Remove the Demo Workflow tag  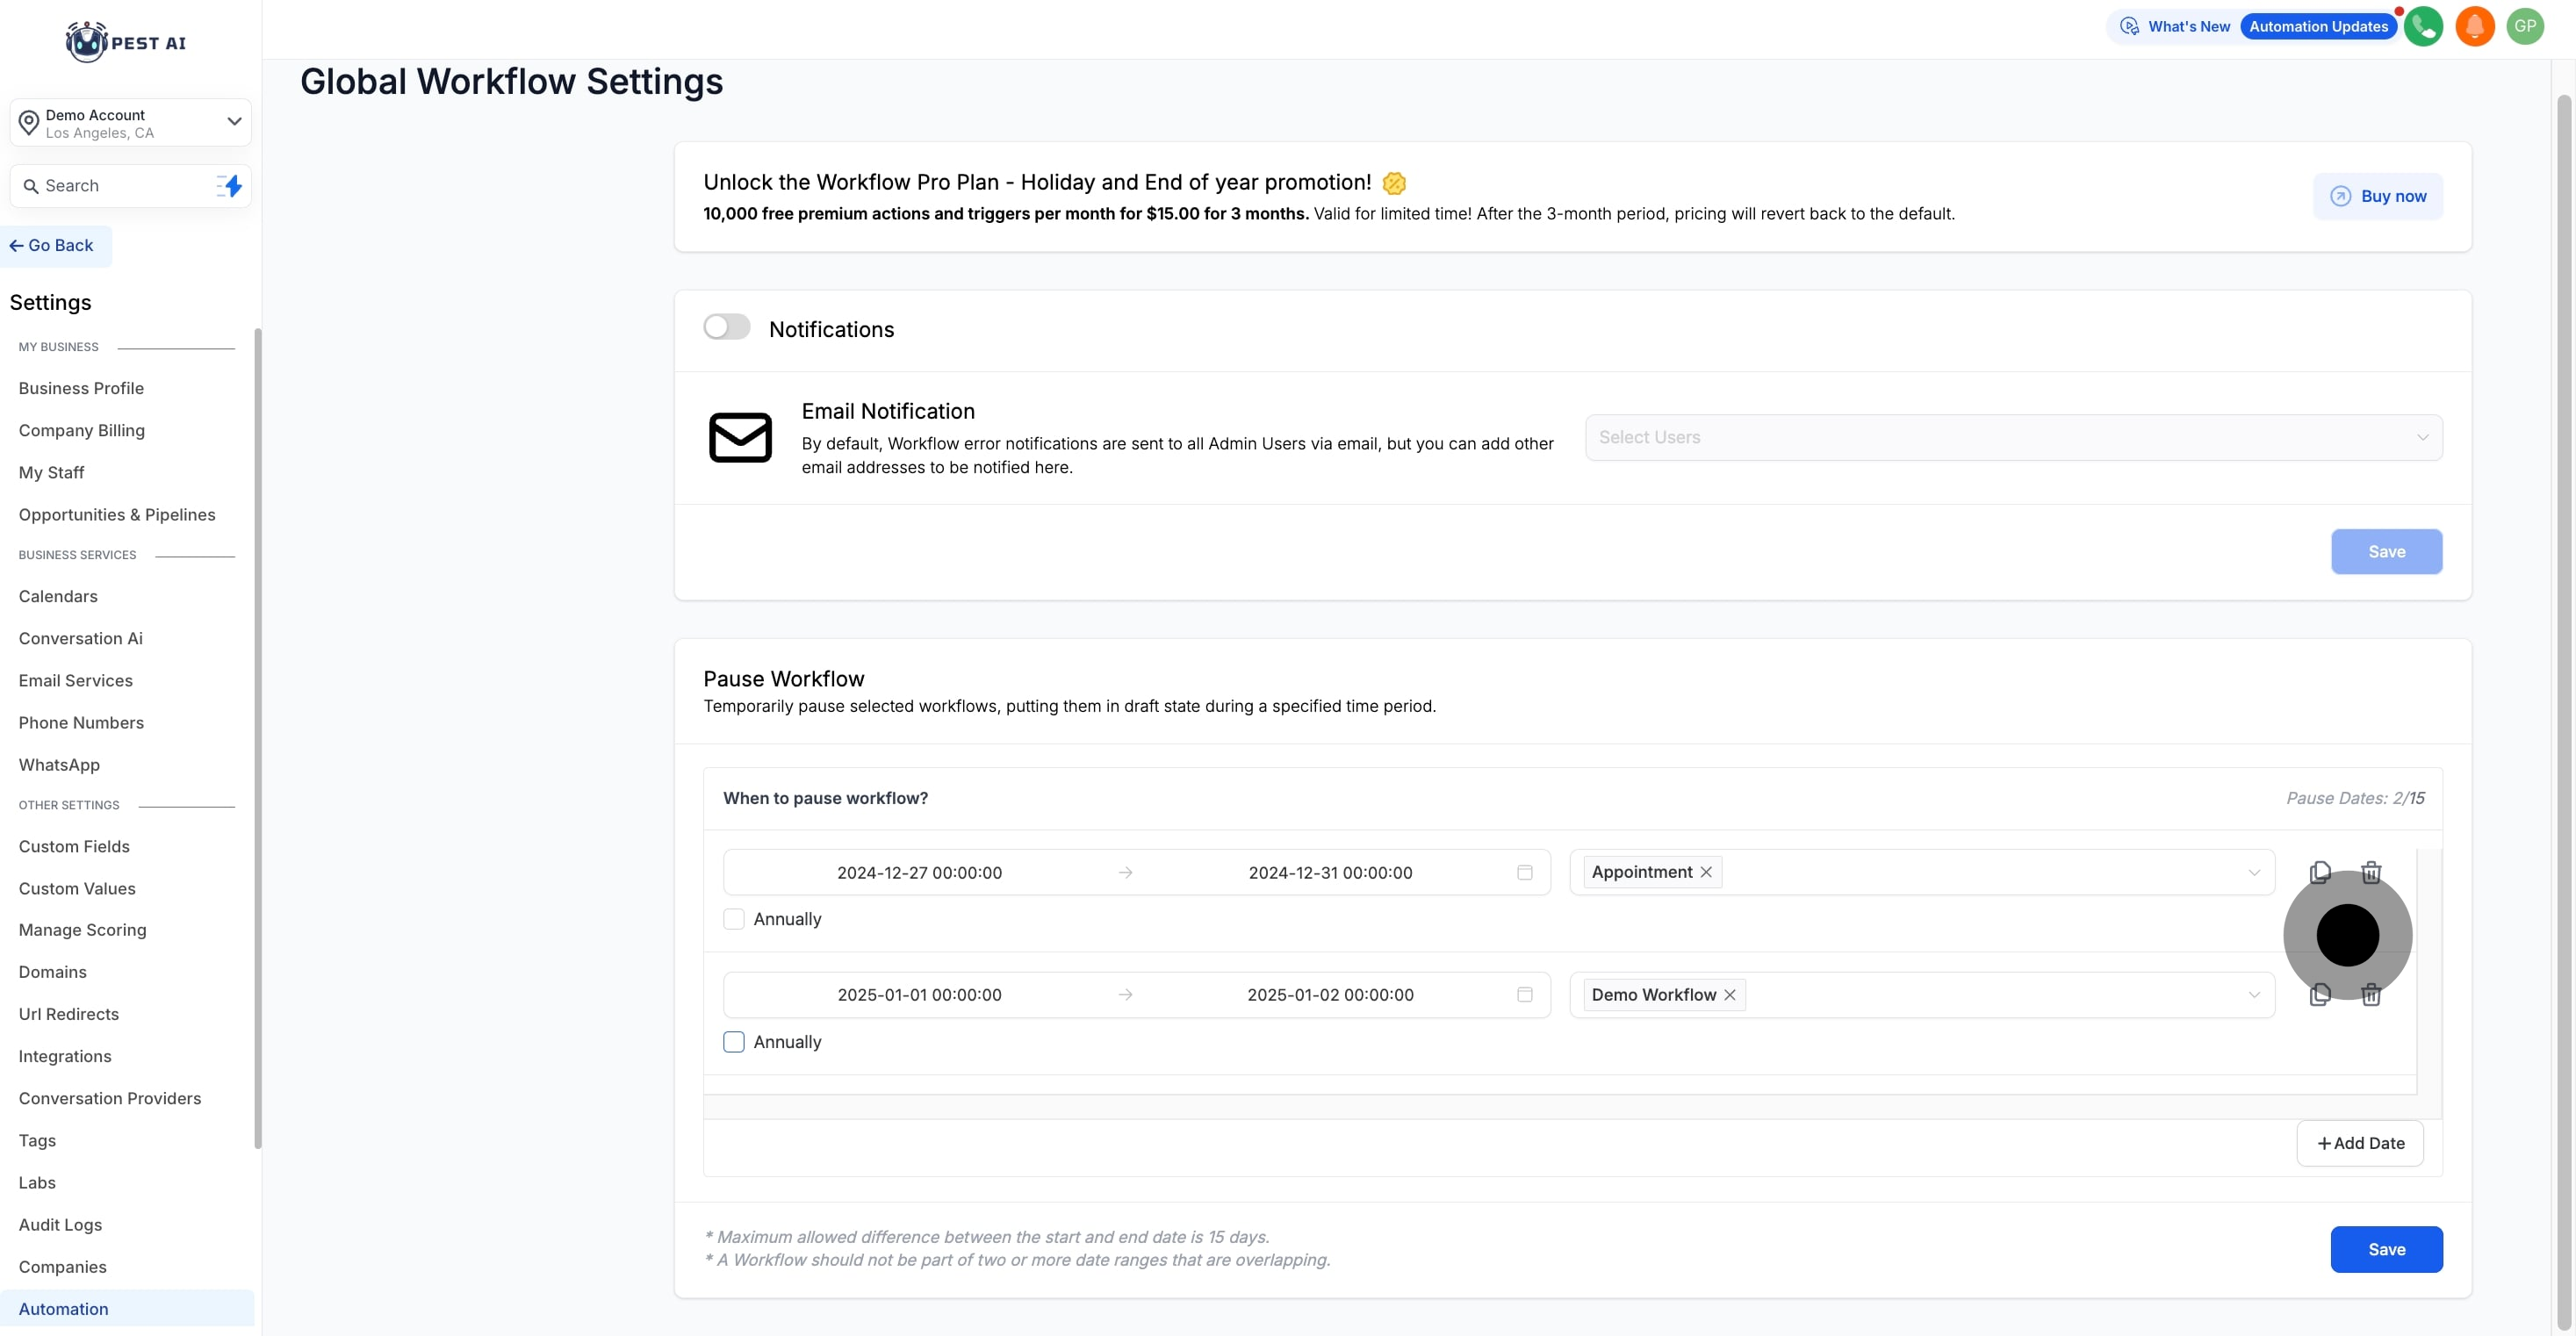(1729, 995)
